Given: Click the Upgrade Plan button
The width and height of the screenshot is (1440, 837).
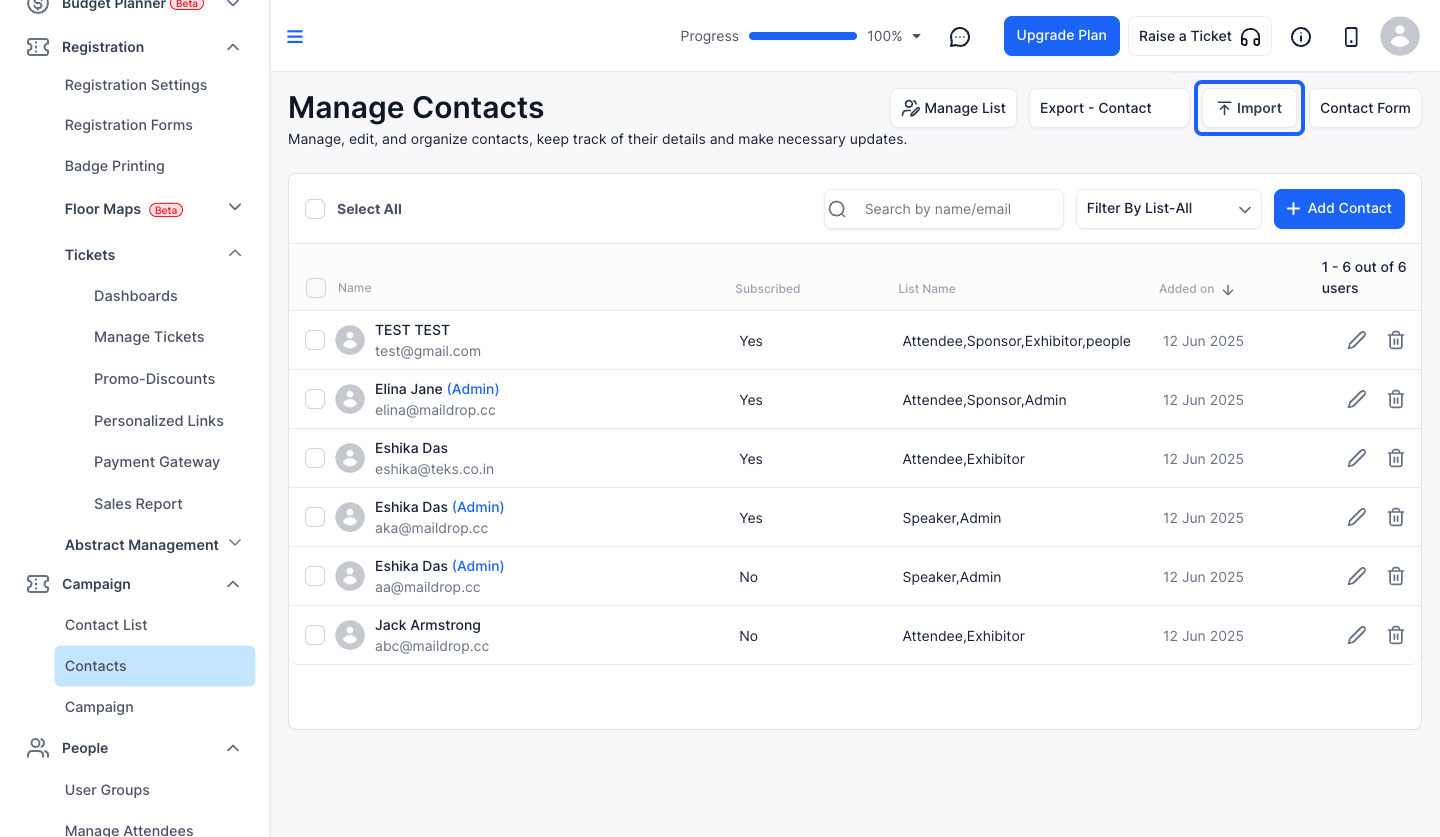Looking at the screenshot, I should (x=1062, y=36).
